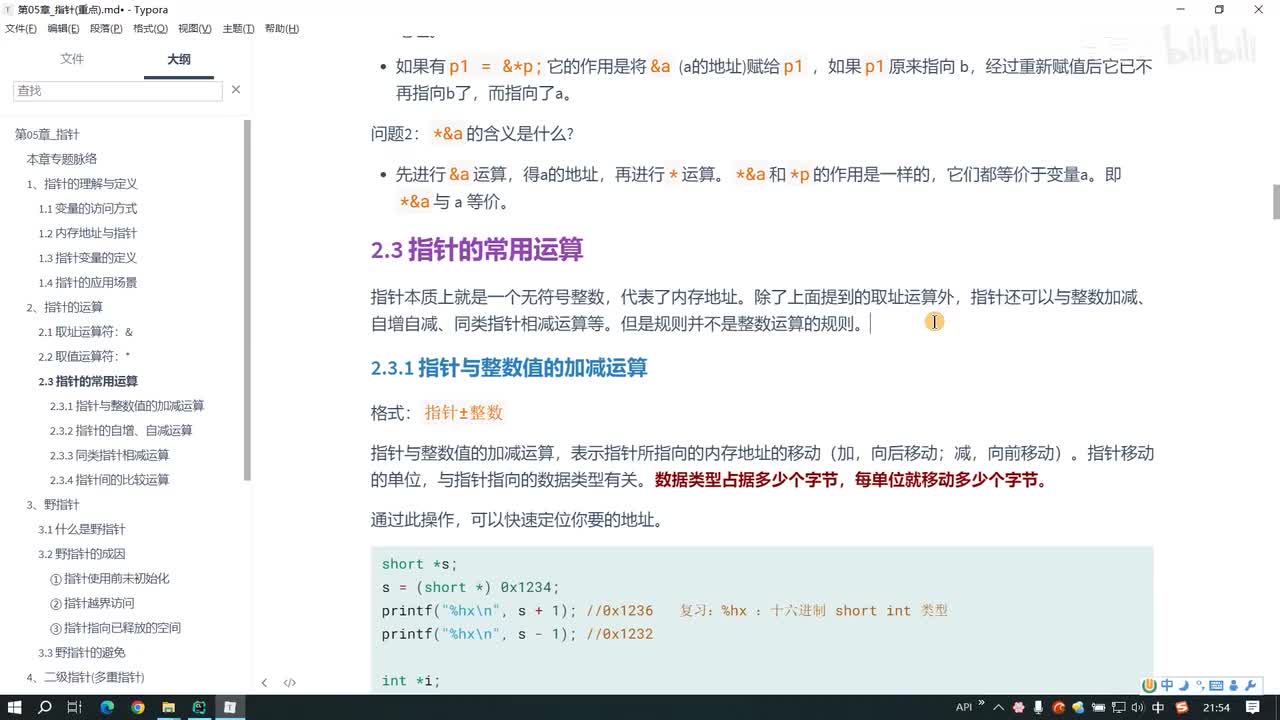This screenshot has height=720, width=1280.
Task: Click the microphone tray icon
Action: tap(1038, 707)
